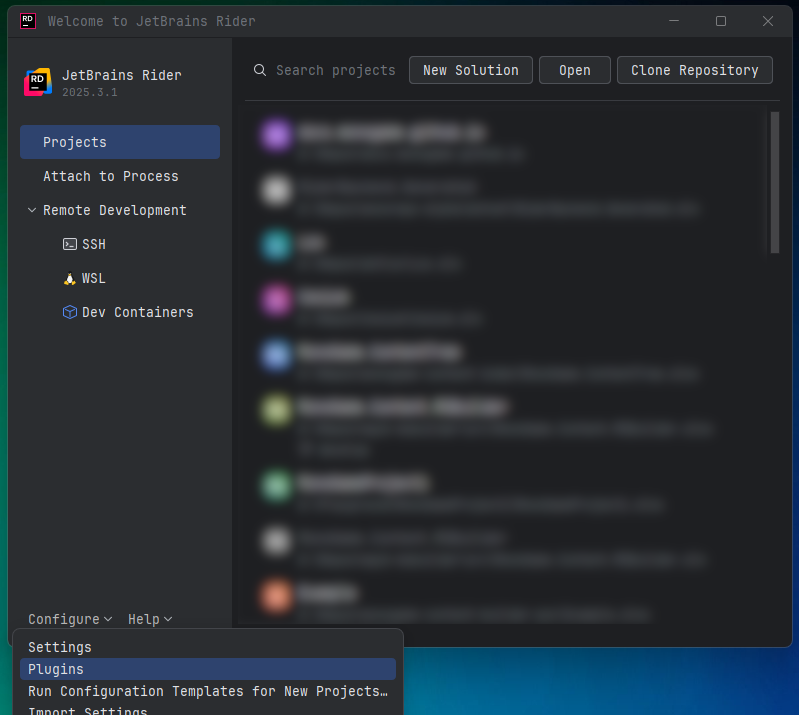Maximize the Welcome to JetBrains Rider window
Viewport: 799px width, 715px height.
coord(721,21)
